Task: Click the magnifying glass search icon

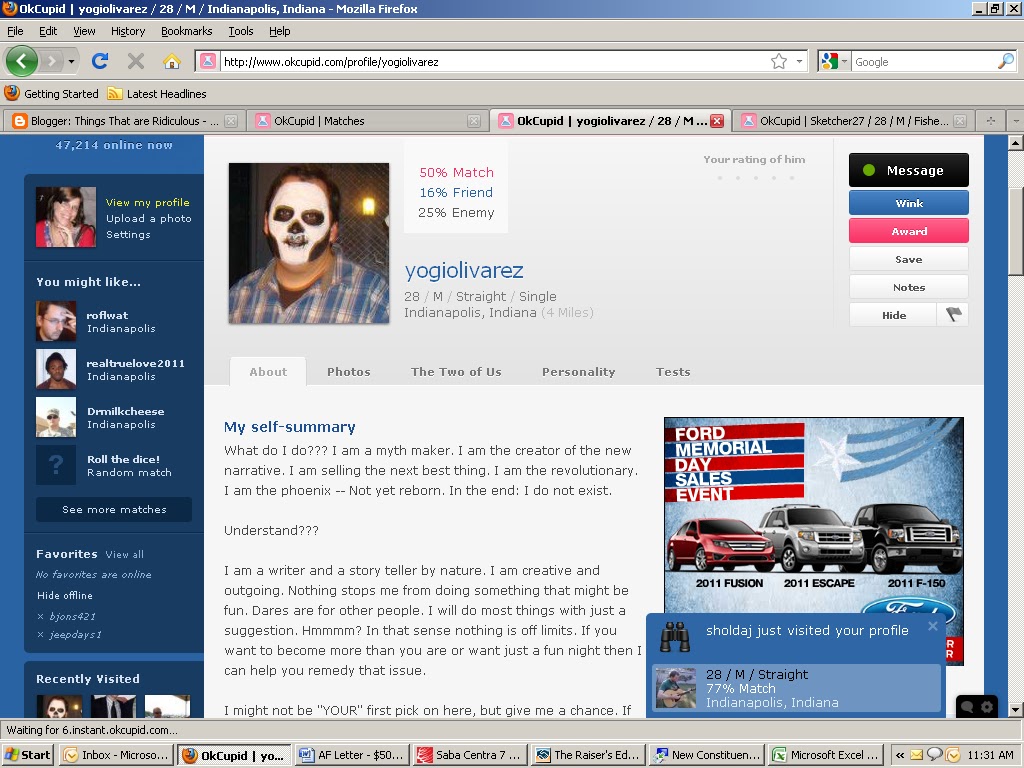Action: pos(1006,61)
